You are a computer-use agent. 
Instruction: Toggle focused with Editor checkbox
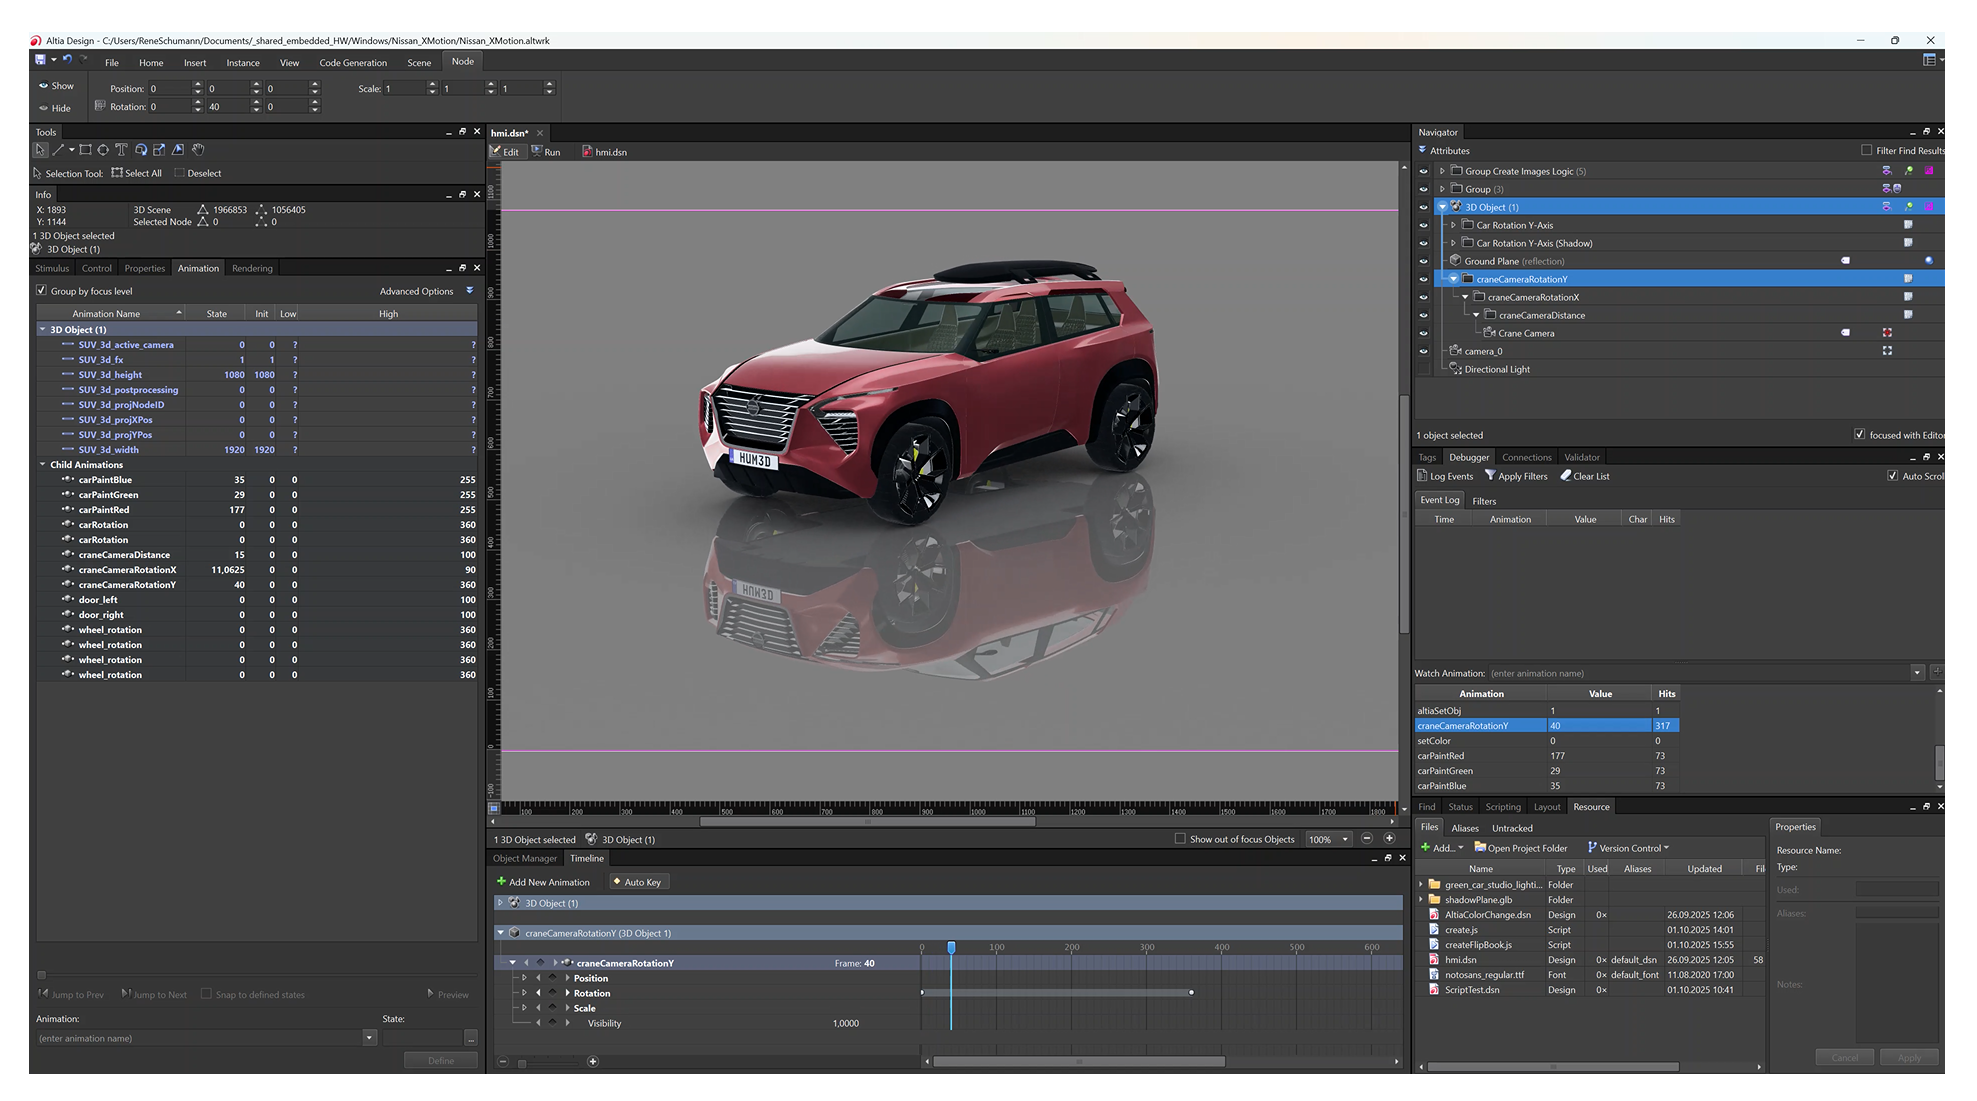click(1859, 435)
